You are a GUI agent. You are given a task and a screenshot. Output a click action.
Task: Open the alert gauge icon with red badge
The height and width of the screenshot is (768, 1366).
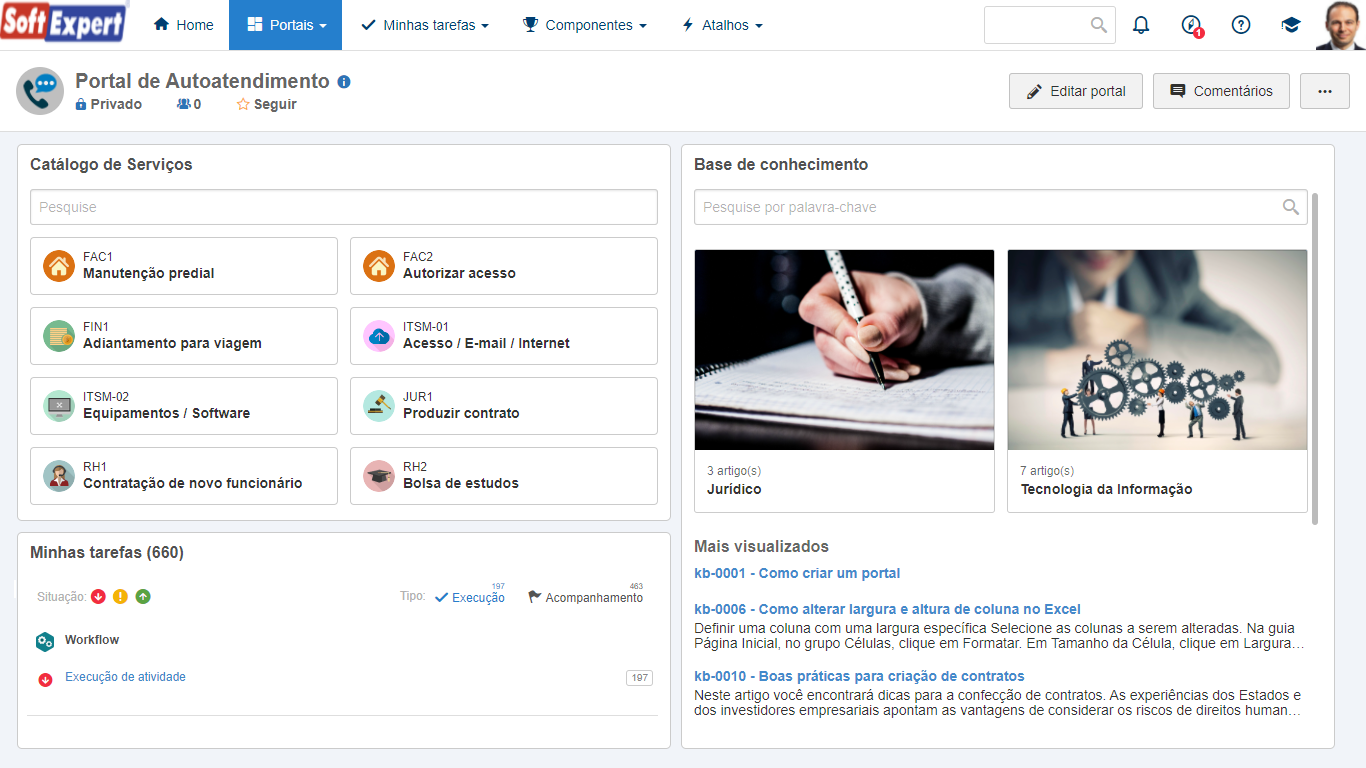(1191, 25)
